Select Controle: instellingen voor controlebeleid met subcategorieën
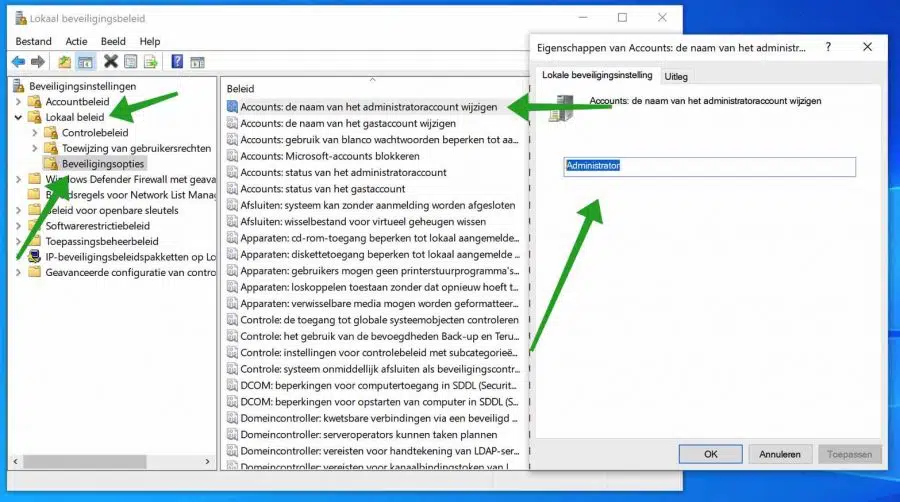Image resolution: width=900 pixels, height=502 pixels. 379,352
